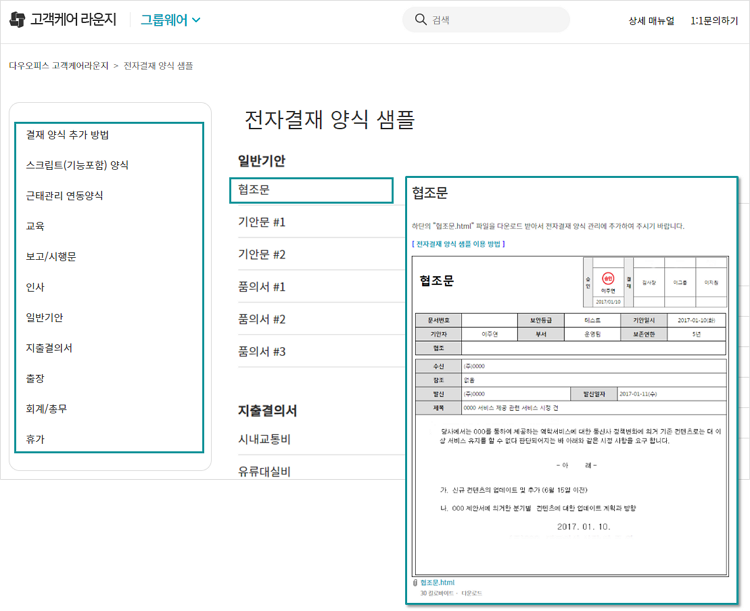Open the 품의서 #3 sample

click(x=262, y=352)
